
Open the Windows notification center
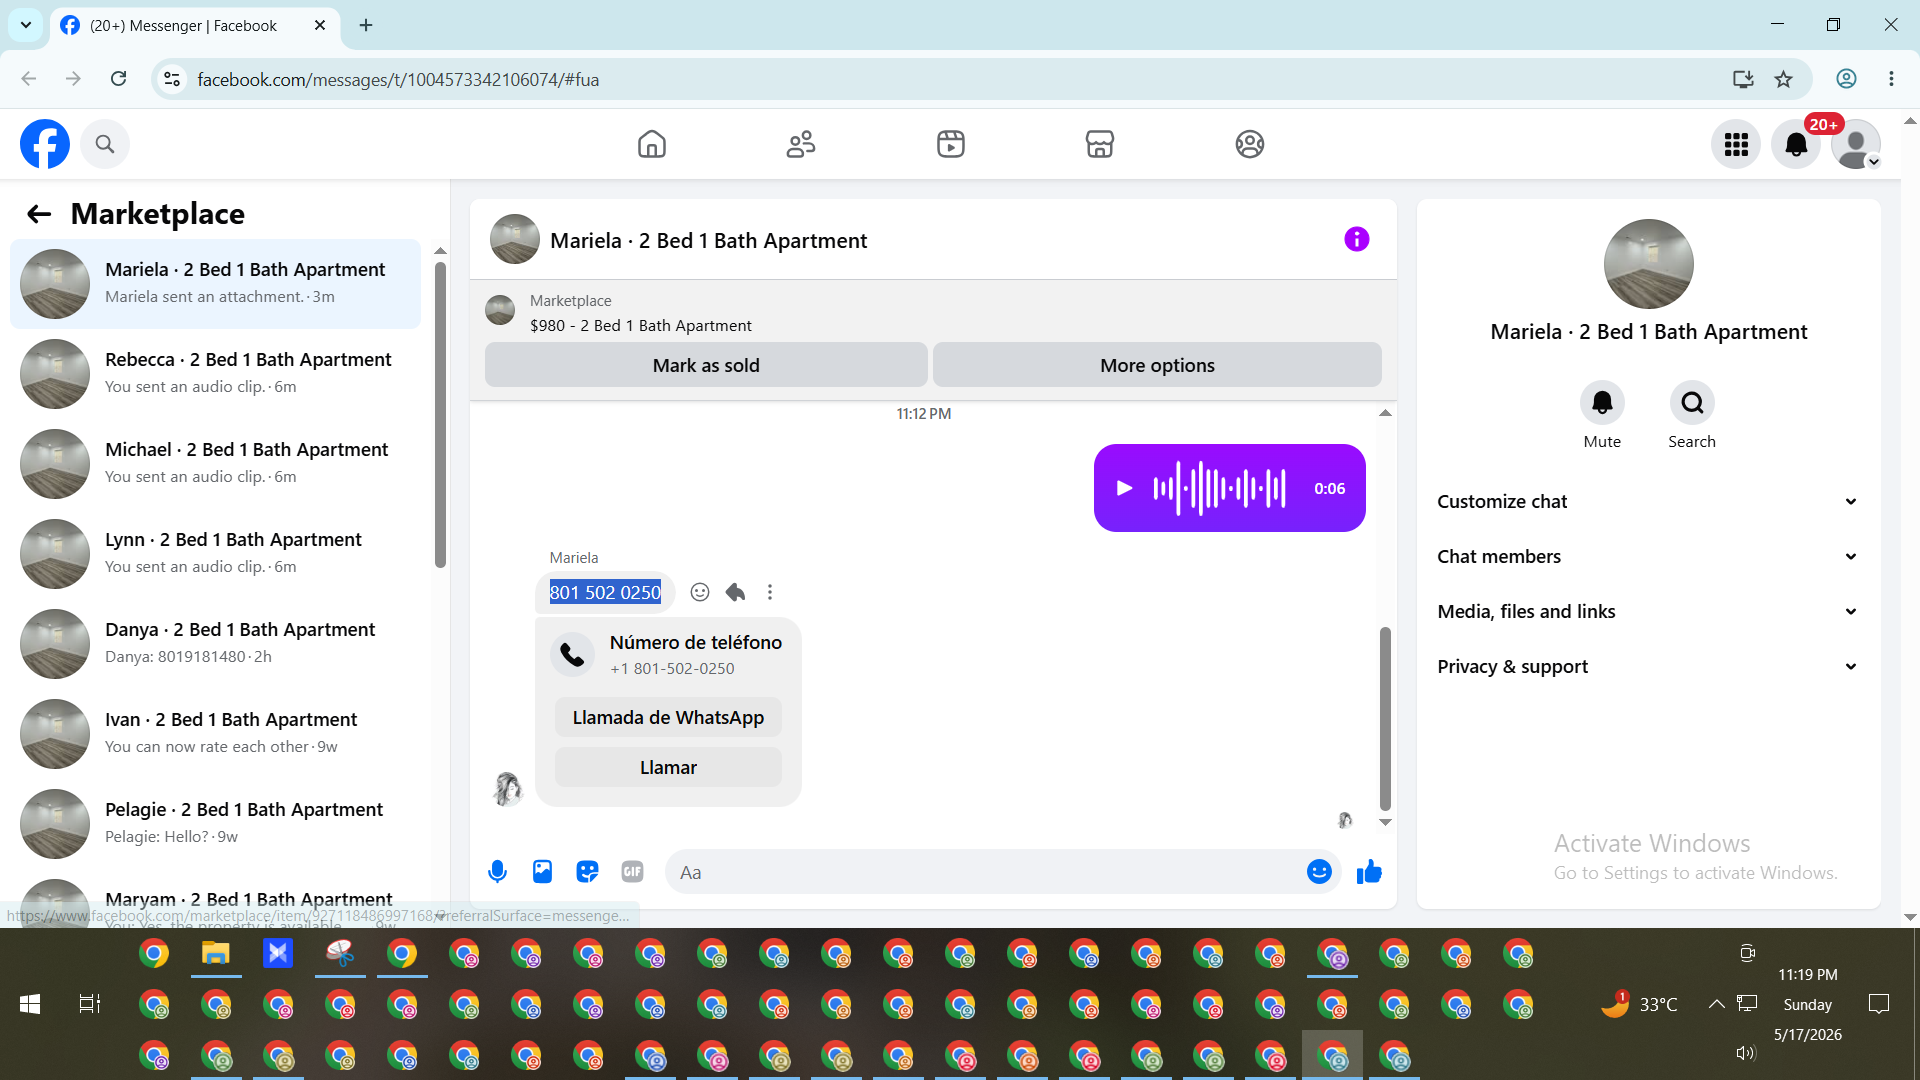point(1879,1004)
